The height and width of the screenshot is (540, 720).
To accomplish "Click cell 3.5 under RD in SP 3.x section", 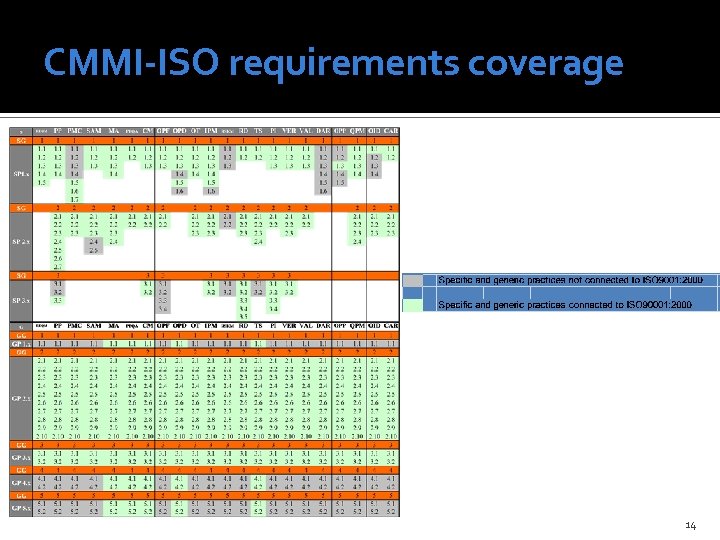I will coord(243,317).
